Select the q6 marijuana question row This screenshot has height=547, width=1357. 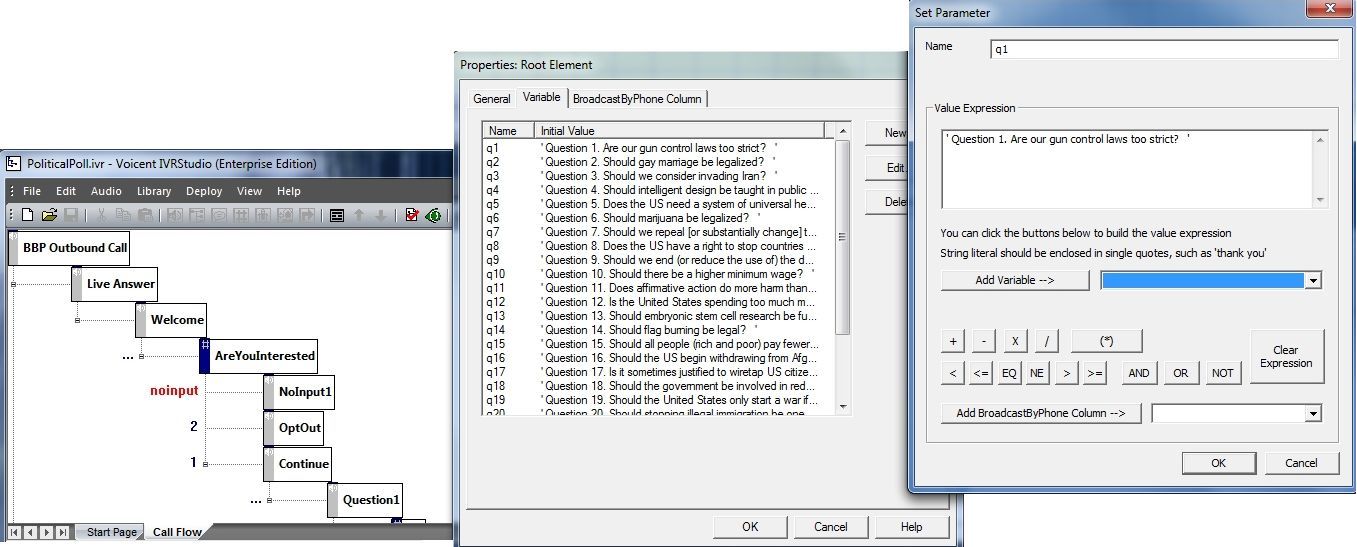[x=650, y=217]
